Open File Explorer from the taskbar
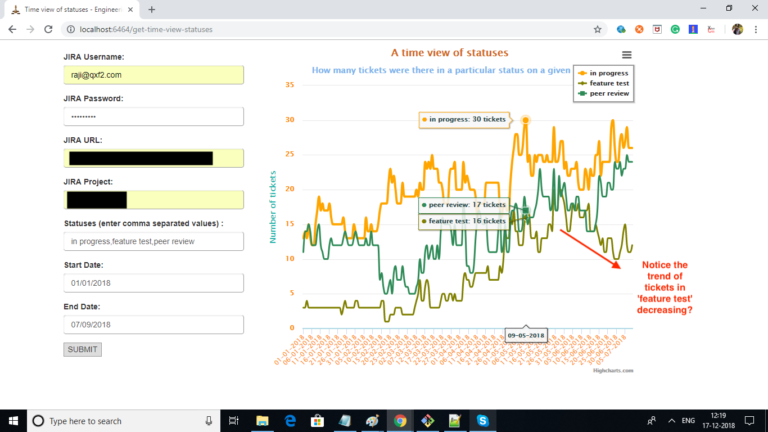This screenshot has height=432, width=768. coord(262,421)
